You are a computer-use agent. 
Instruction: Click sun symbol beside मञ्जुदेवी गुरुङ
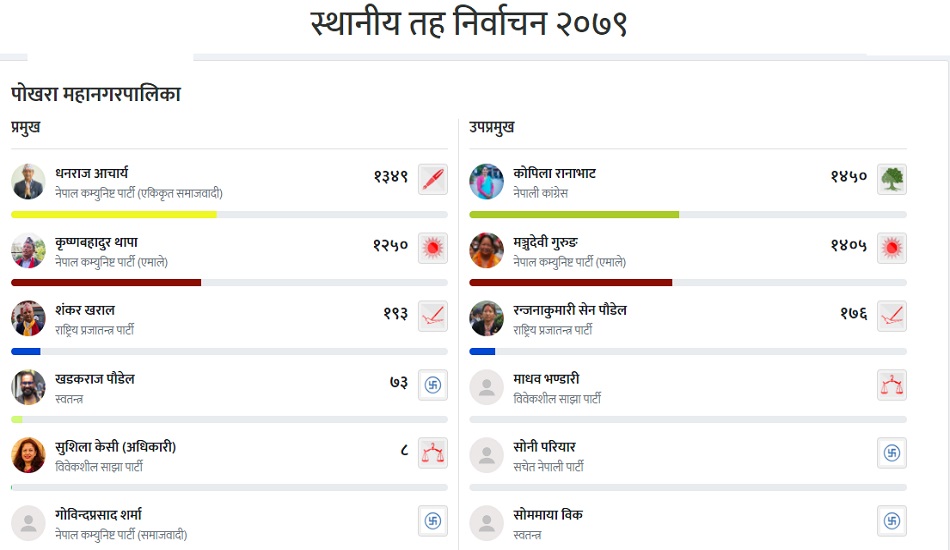(x=891, y=248)
